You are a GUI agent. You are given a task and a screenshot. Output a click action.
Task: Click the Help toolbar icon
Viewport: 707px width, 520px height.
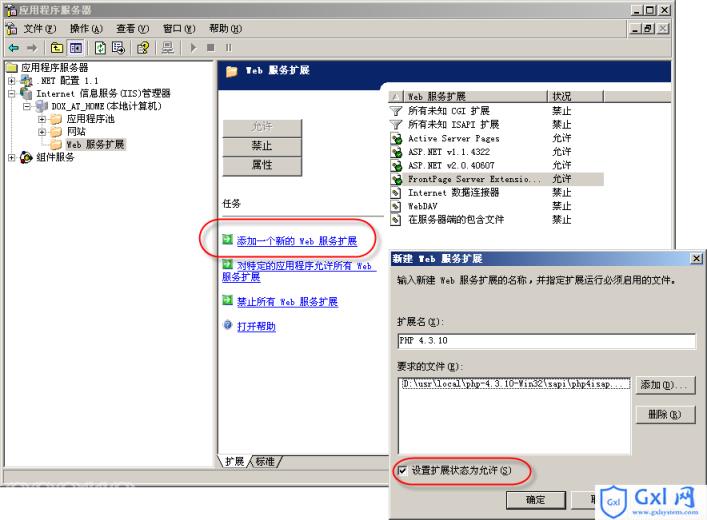coord(143,47)
